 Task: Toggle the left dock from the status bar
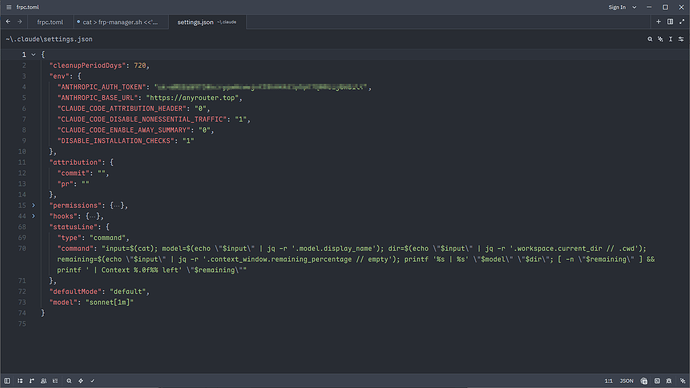(x=7, y=381)
